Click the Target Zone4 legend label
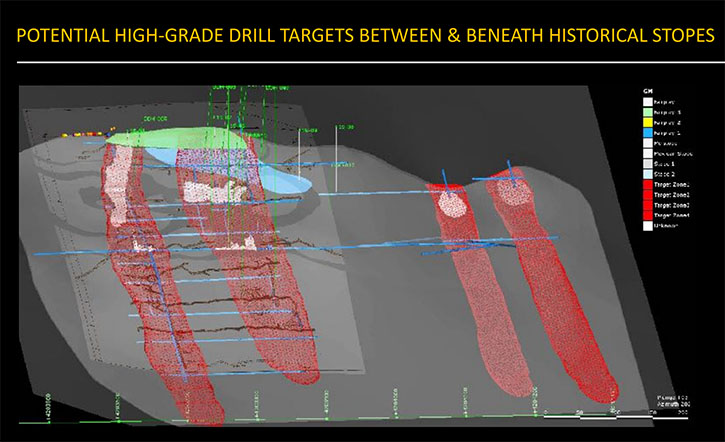The height and width of the screenshot is (442, 725). click(x=671, y=215)
